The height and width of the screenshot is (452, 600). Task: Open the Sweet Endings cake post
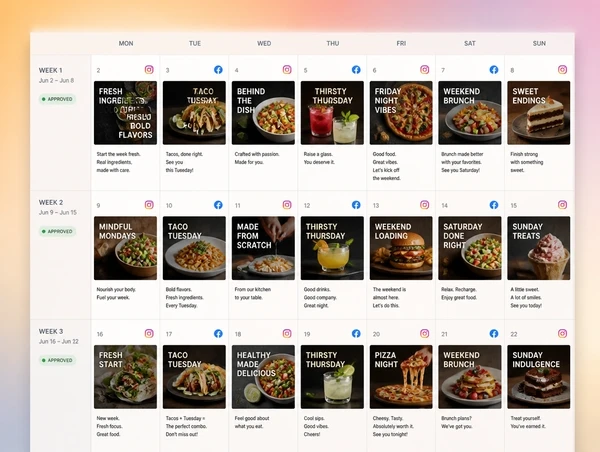pos(539,113)
